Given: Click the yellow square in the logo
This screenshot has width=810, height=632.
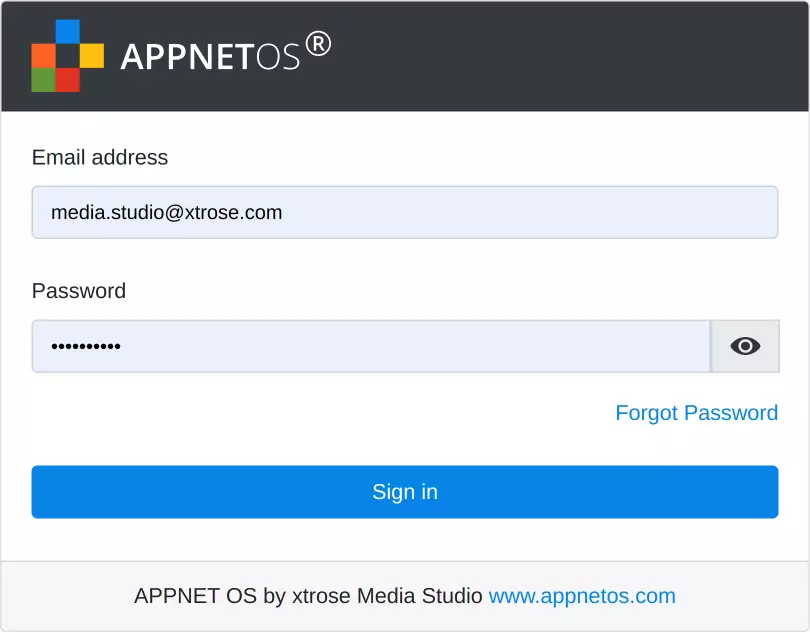Looking at the screenshot, I should (x=92, y=56).
